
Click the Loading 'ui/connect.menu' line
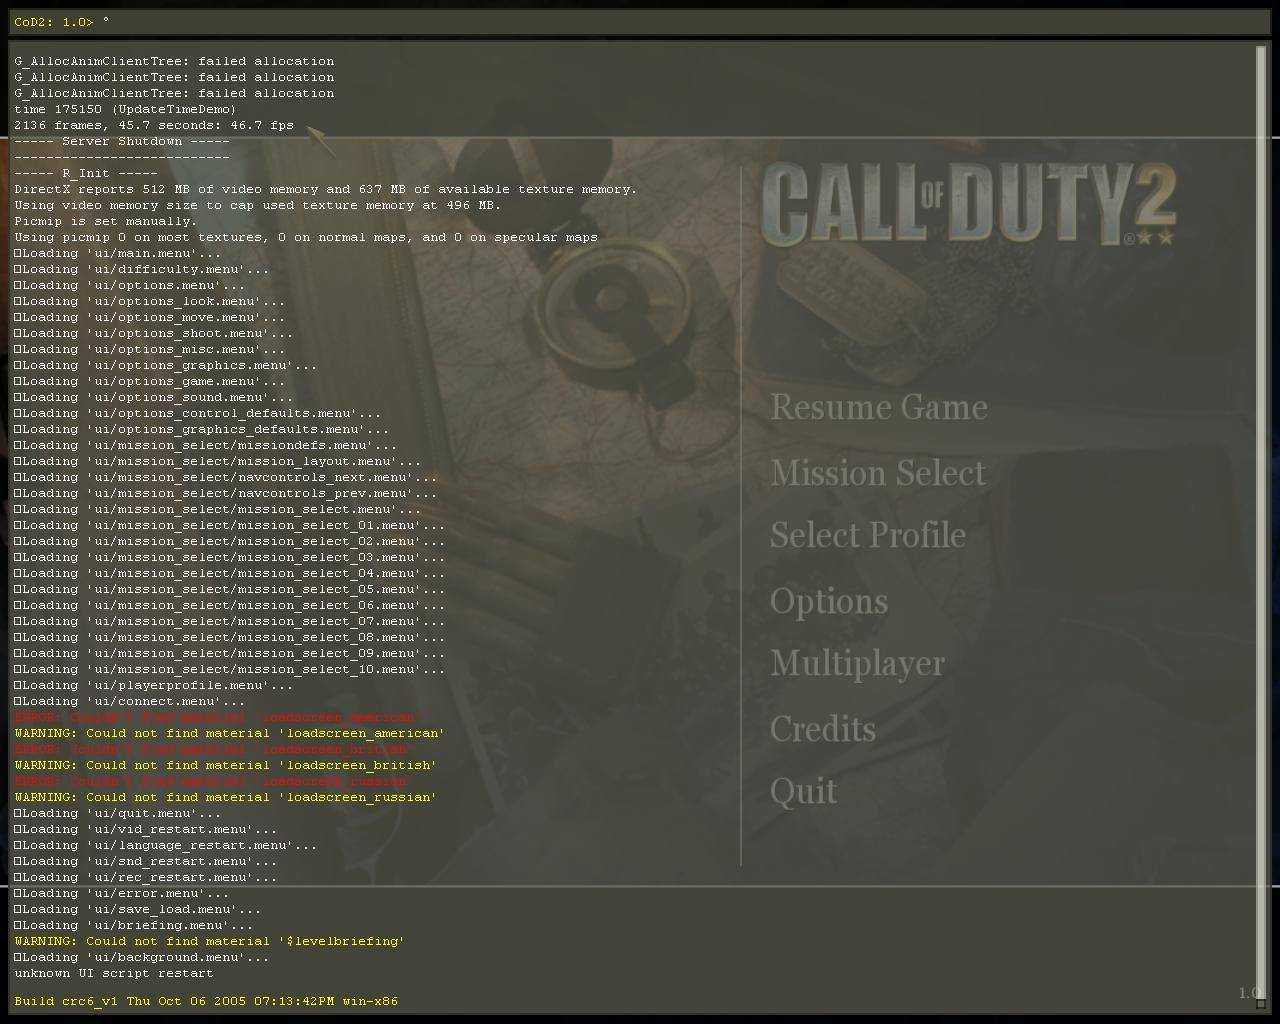pos(130,701)
